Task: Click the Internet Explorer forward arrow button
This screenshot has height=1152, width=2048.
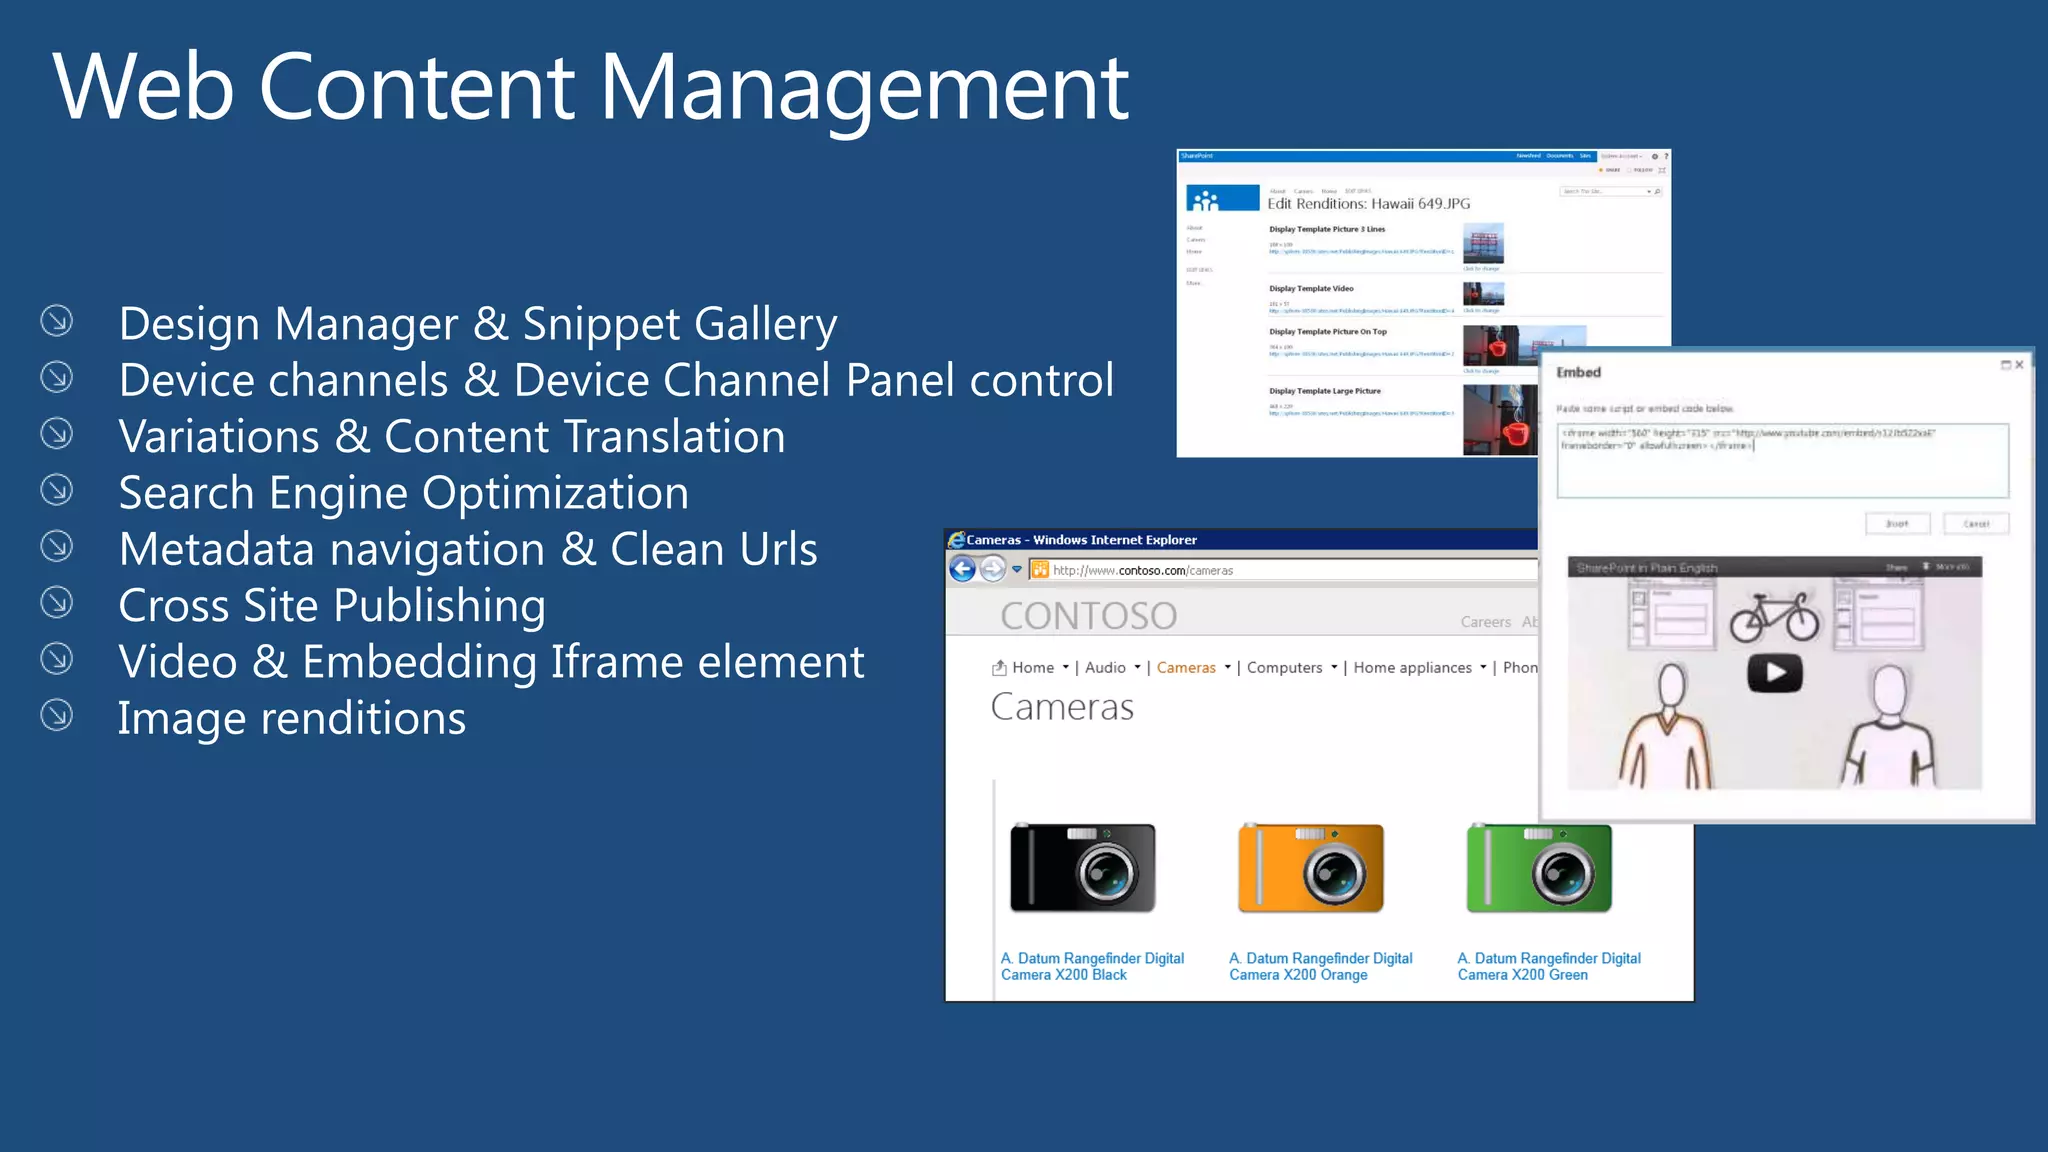Action: (992, 569)
